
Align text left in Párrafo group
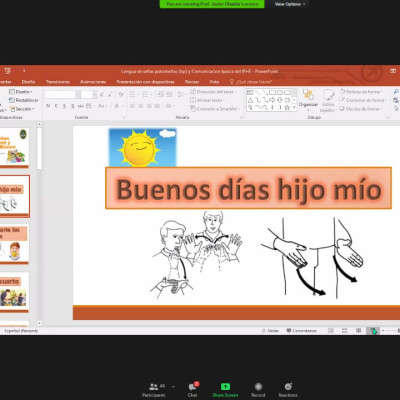[133, 106]
